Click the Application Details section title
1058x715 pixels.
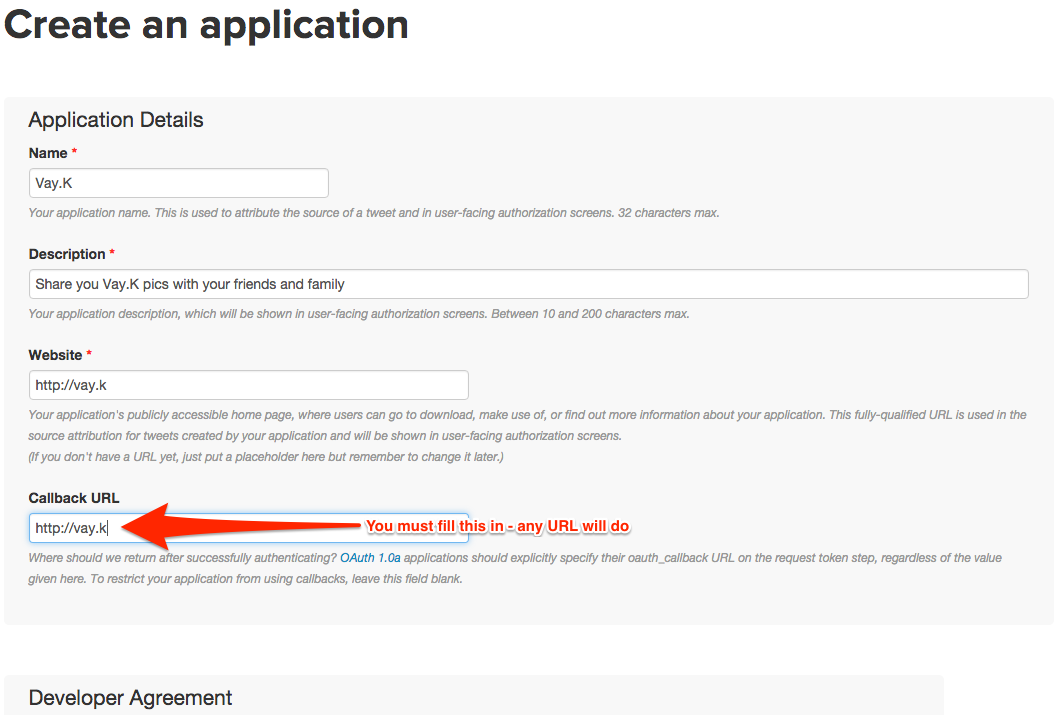116,120
